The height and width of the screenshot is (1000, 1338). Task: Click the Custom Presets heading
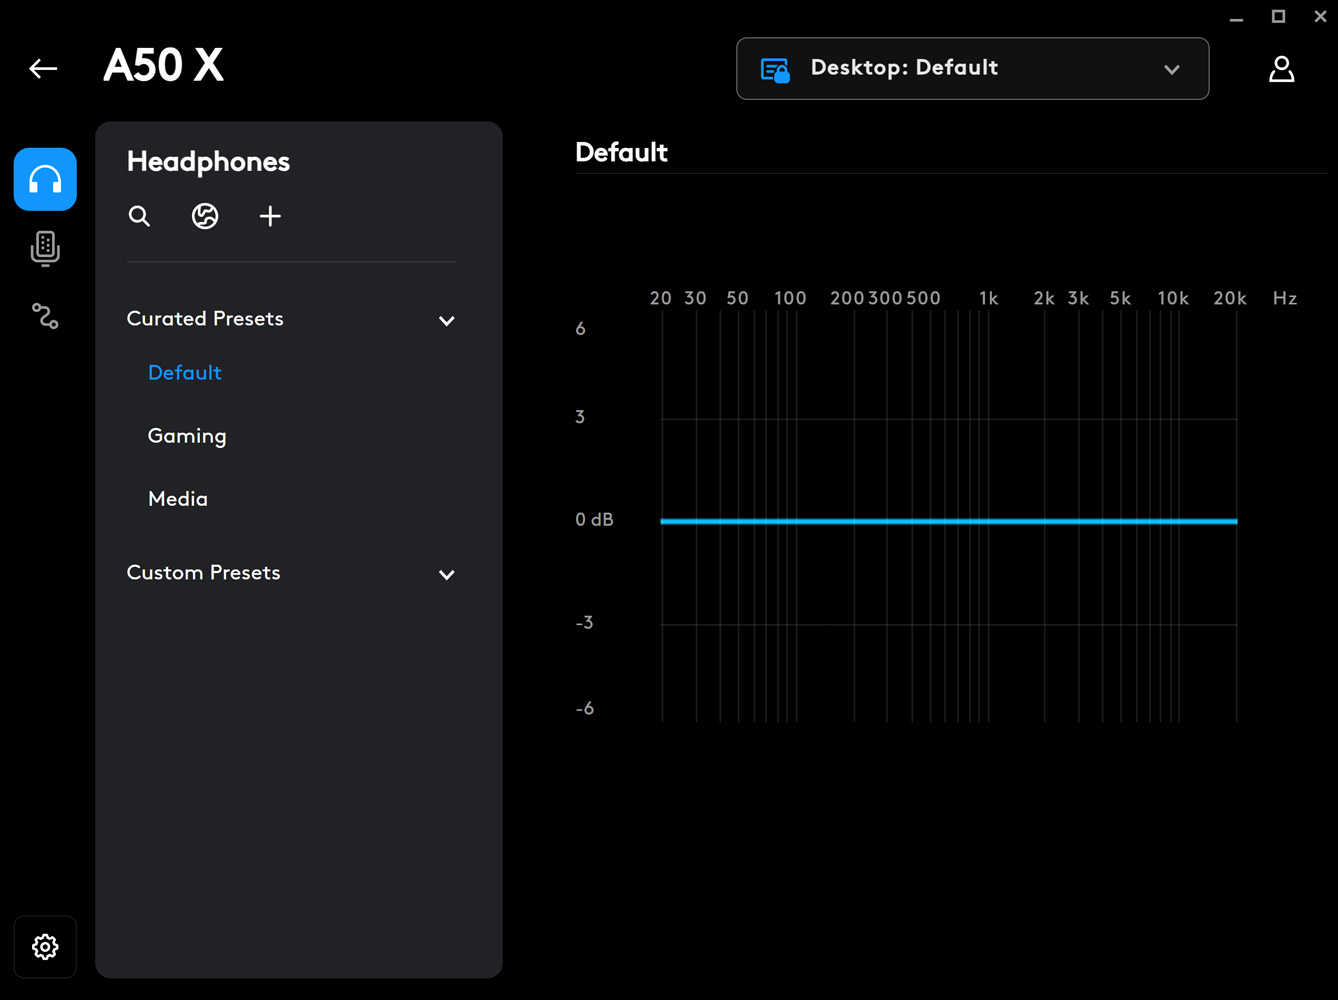coord(203,572)
